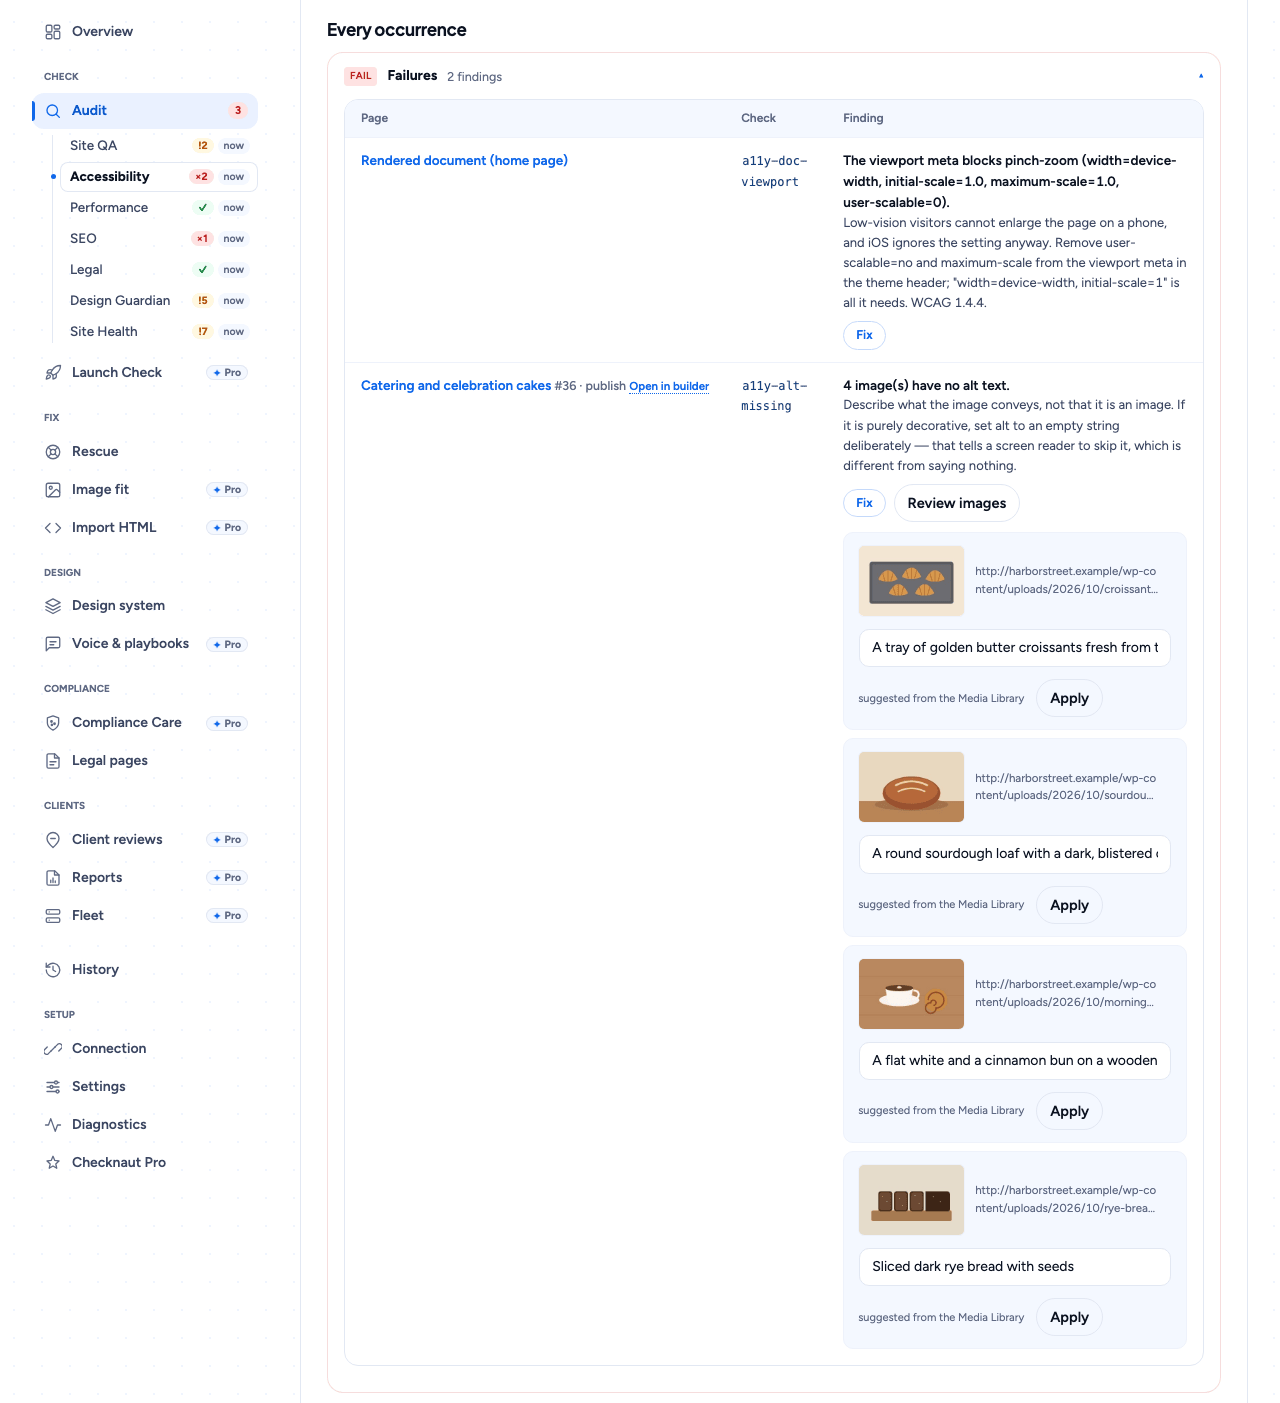Click Fix for the missing alt text finding
The width and height of the screenshot is (1280, 1403).
coord(864,503)
